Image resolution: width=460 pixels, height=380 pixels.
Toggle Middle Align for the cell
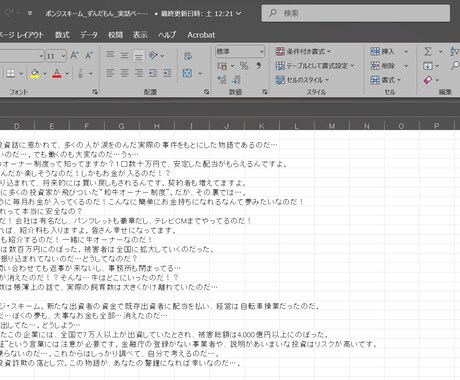125,55
